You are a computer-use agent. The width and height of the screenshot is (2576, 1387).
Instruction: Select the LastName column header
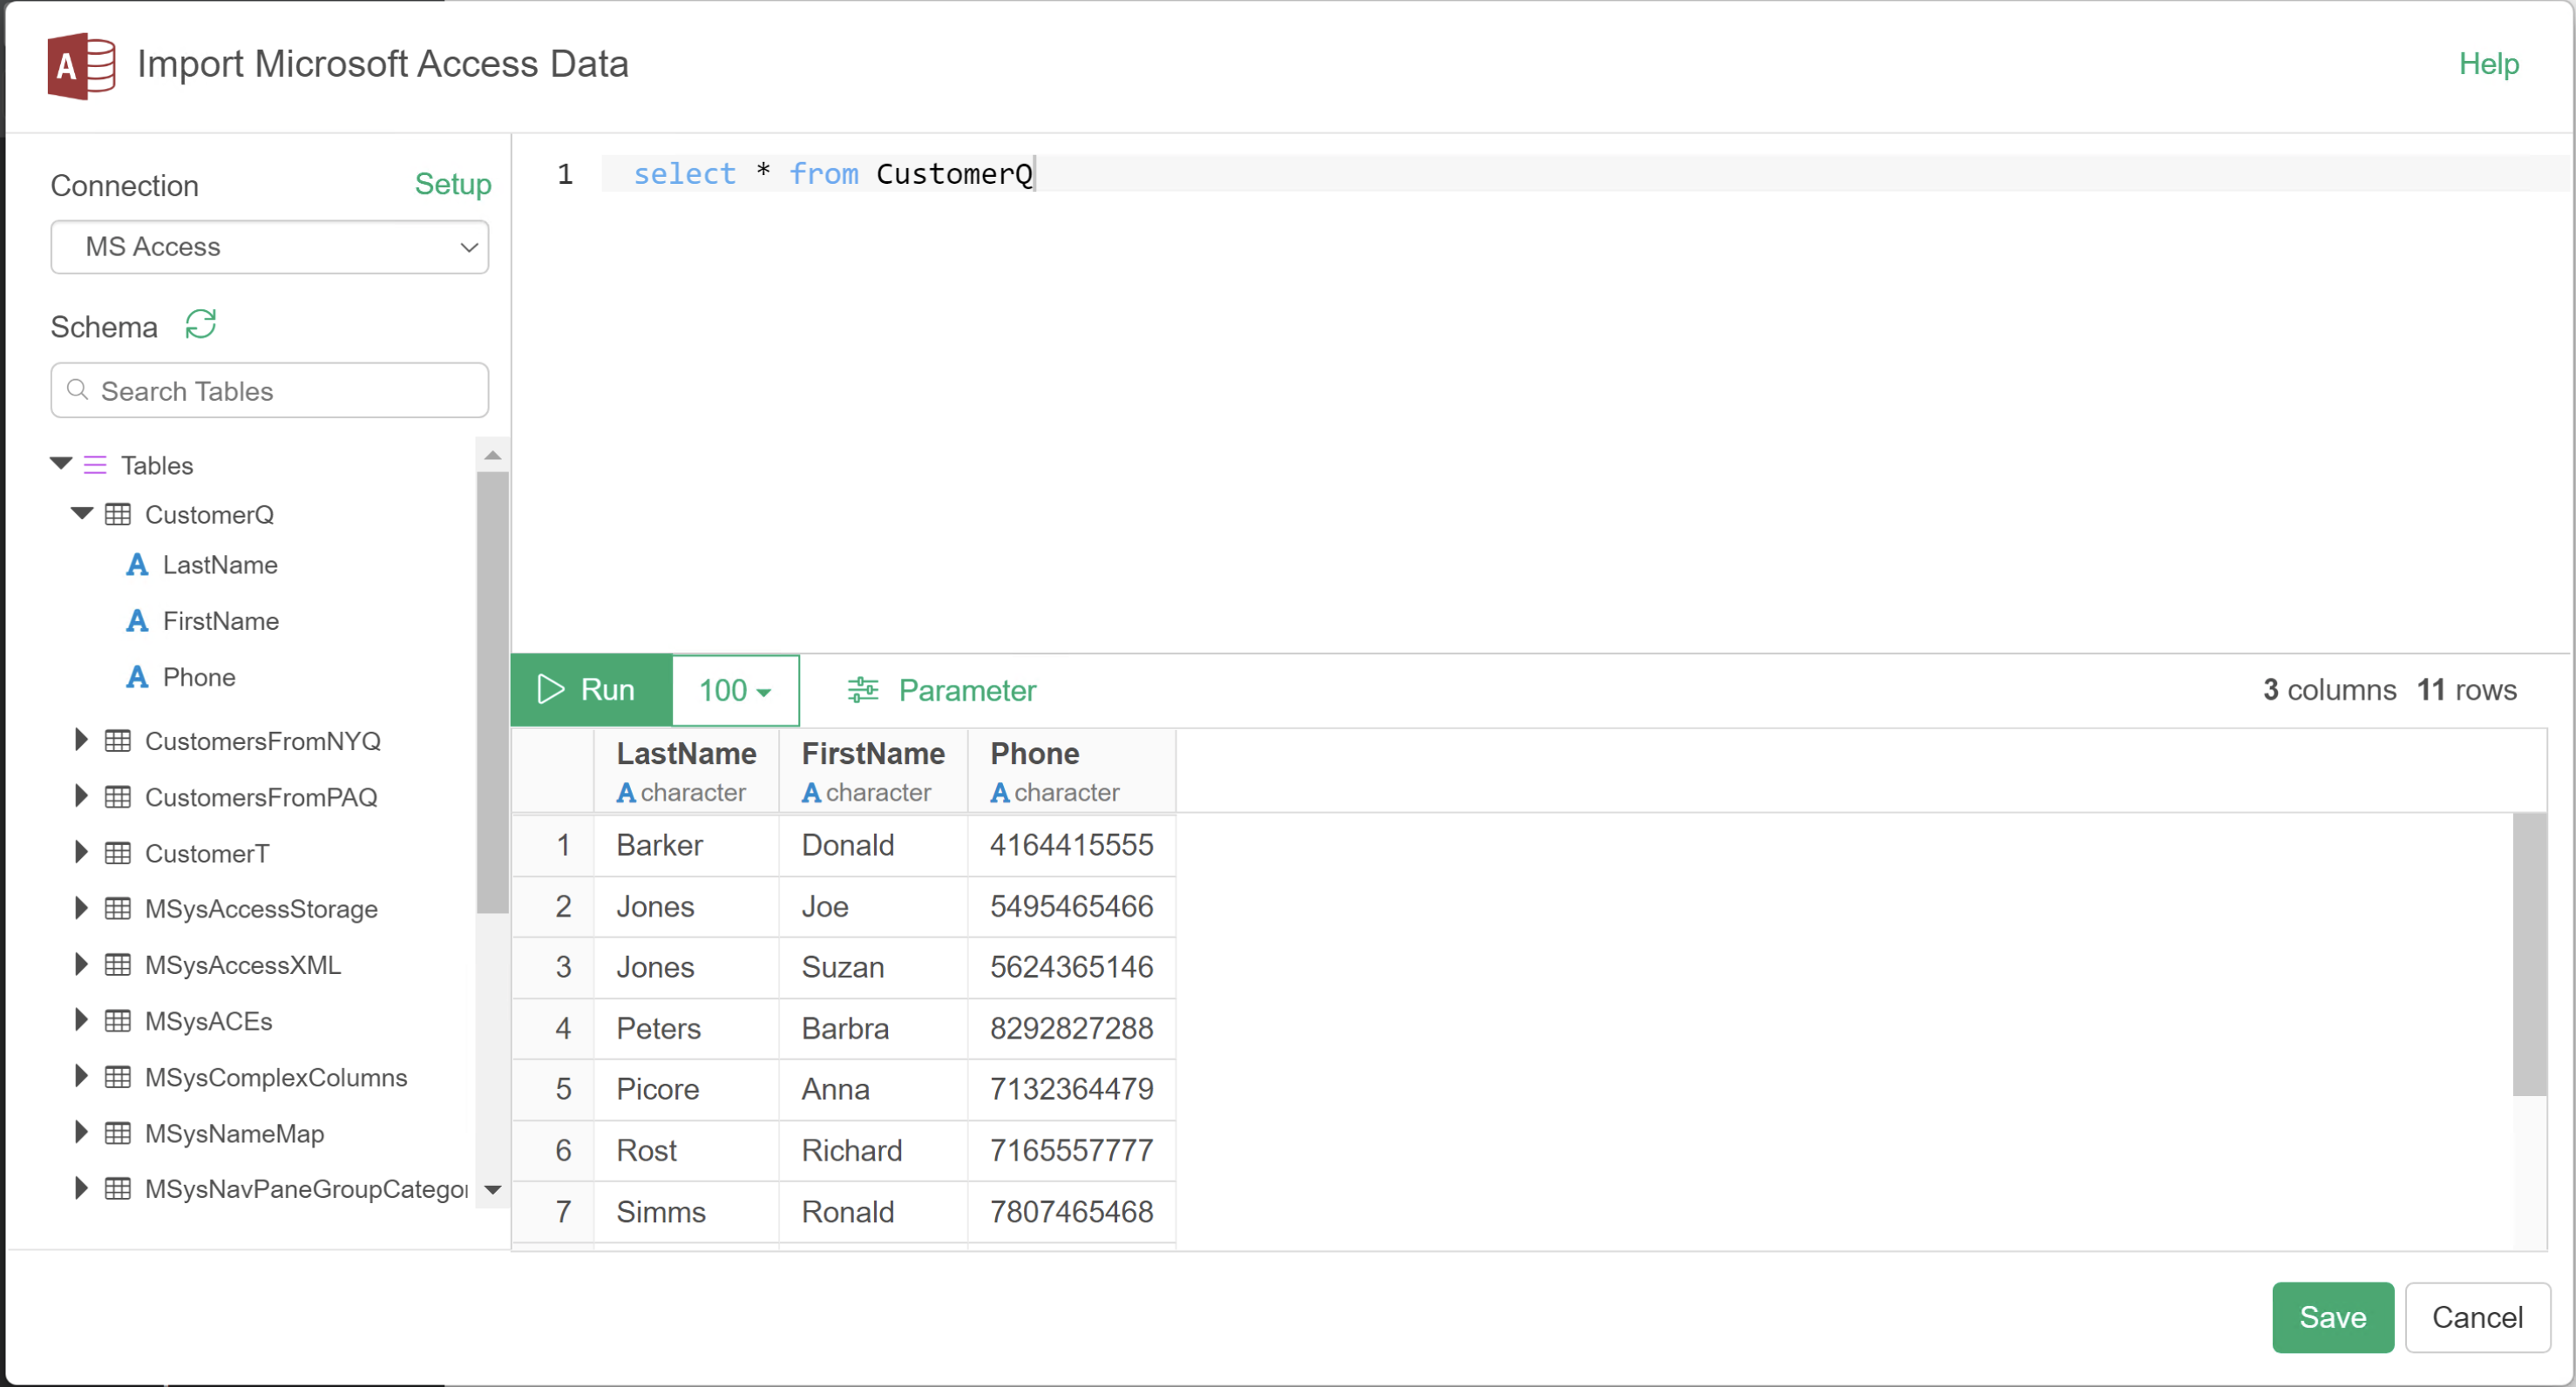tap(686, 770)
